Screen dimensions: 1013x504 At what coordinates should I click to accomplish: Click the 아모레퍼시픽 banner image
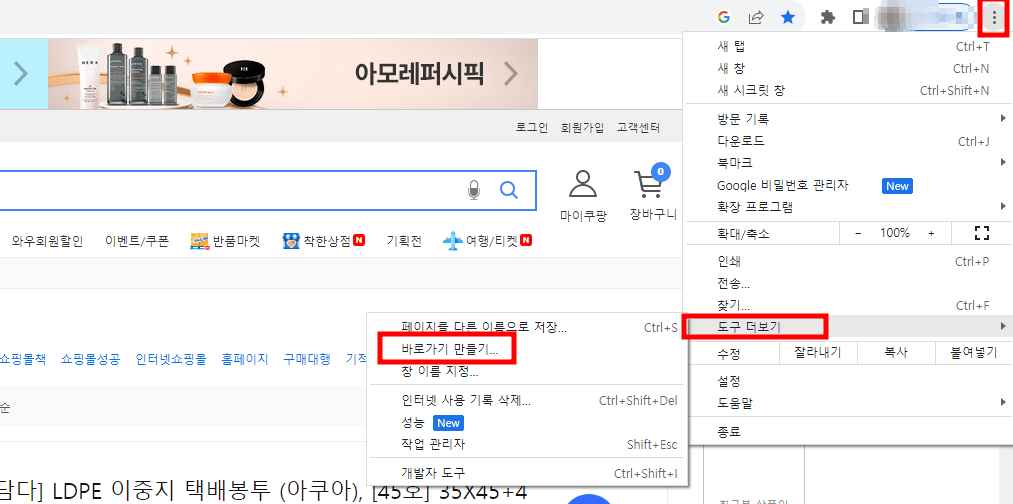pyautogui.click(x=293, y=74)
